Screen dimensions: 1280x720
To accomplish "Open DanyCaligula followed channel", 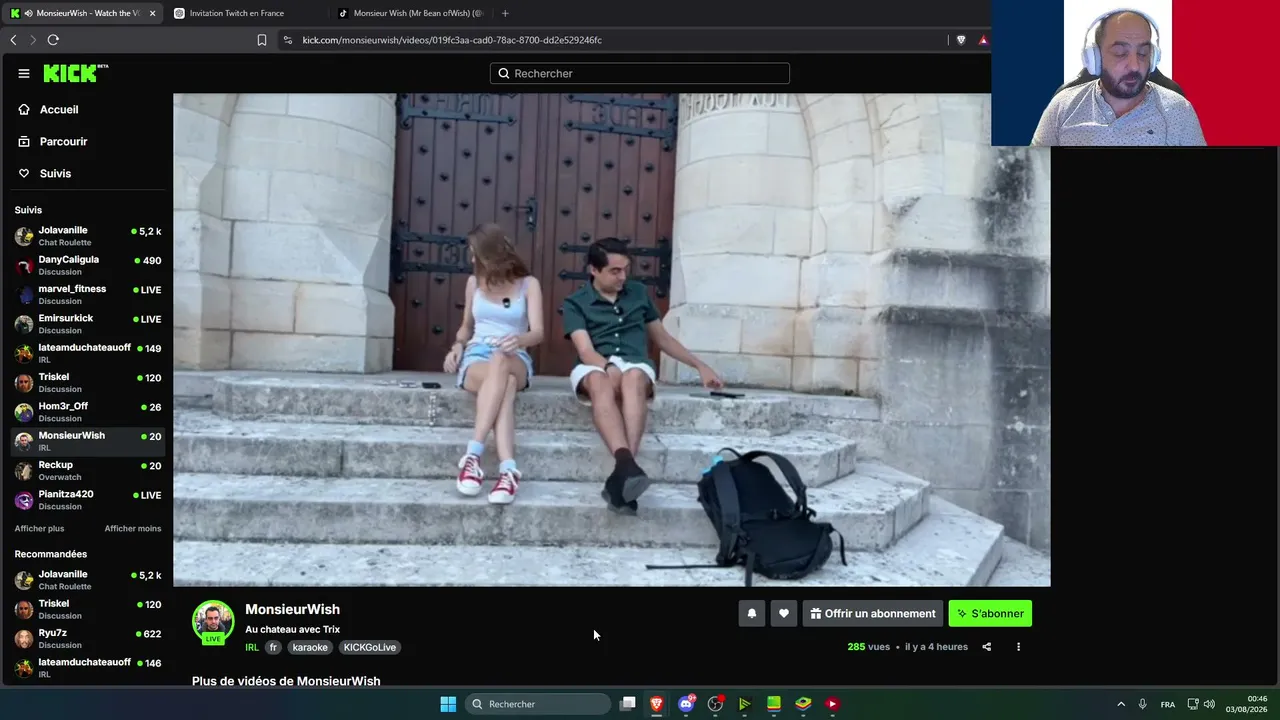I will coord(88,265).
